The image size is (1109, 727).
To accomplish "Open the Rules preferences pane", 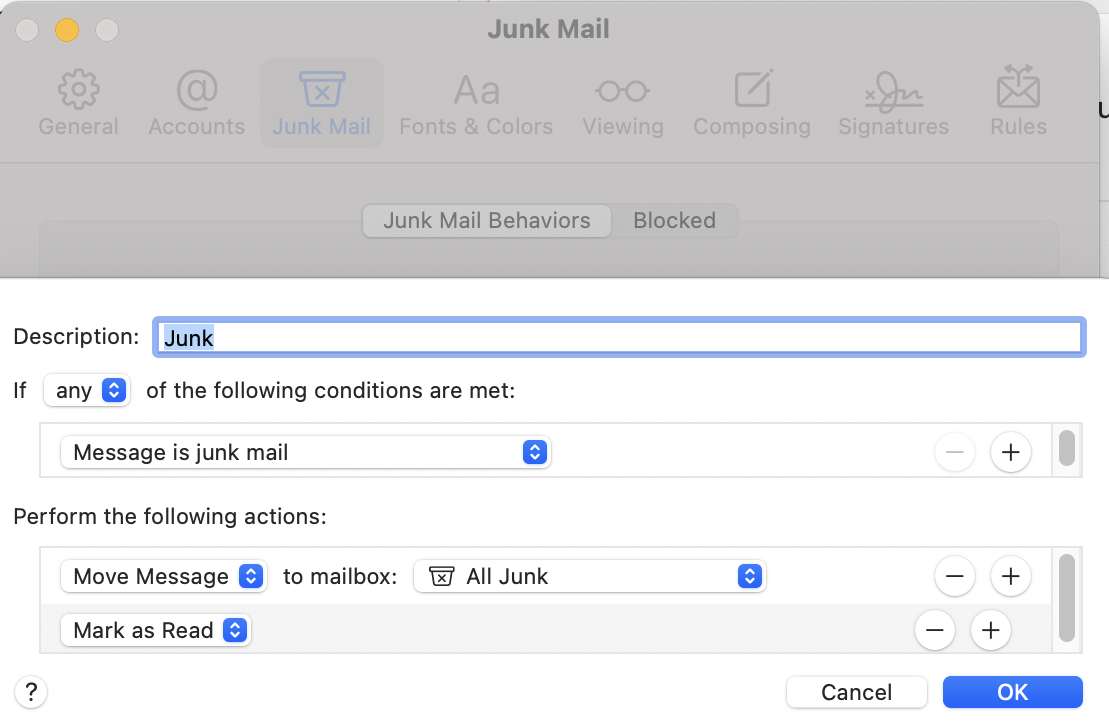I will pos(1018,103).
